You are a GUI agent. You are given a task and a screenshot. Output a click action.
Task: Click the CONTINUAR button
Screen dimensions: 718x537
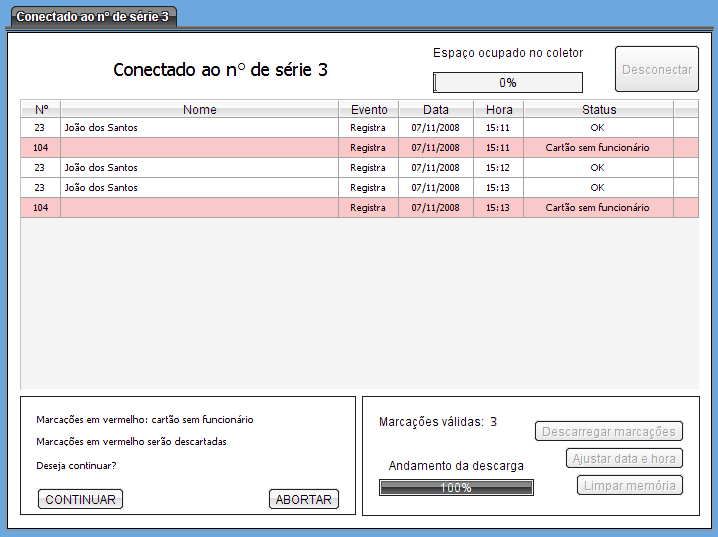tap(80, 499)
